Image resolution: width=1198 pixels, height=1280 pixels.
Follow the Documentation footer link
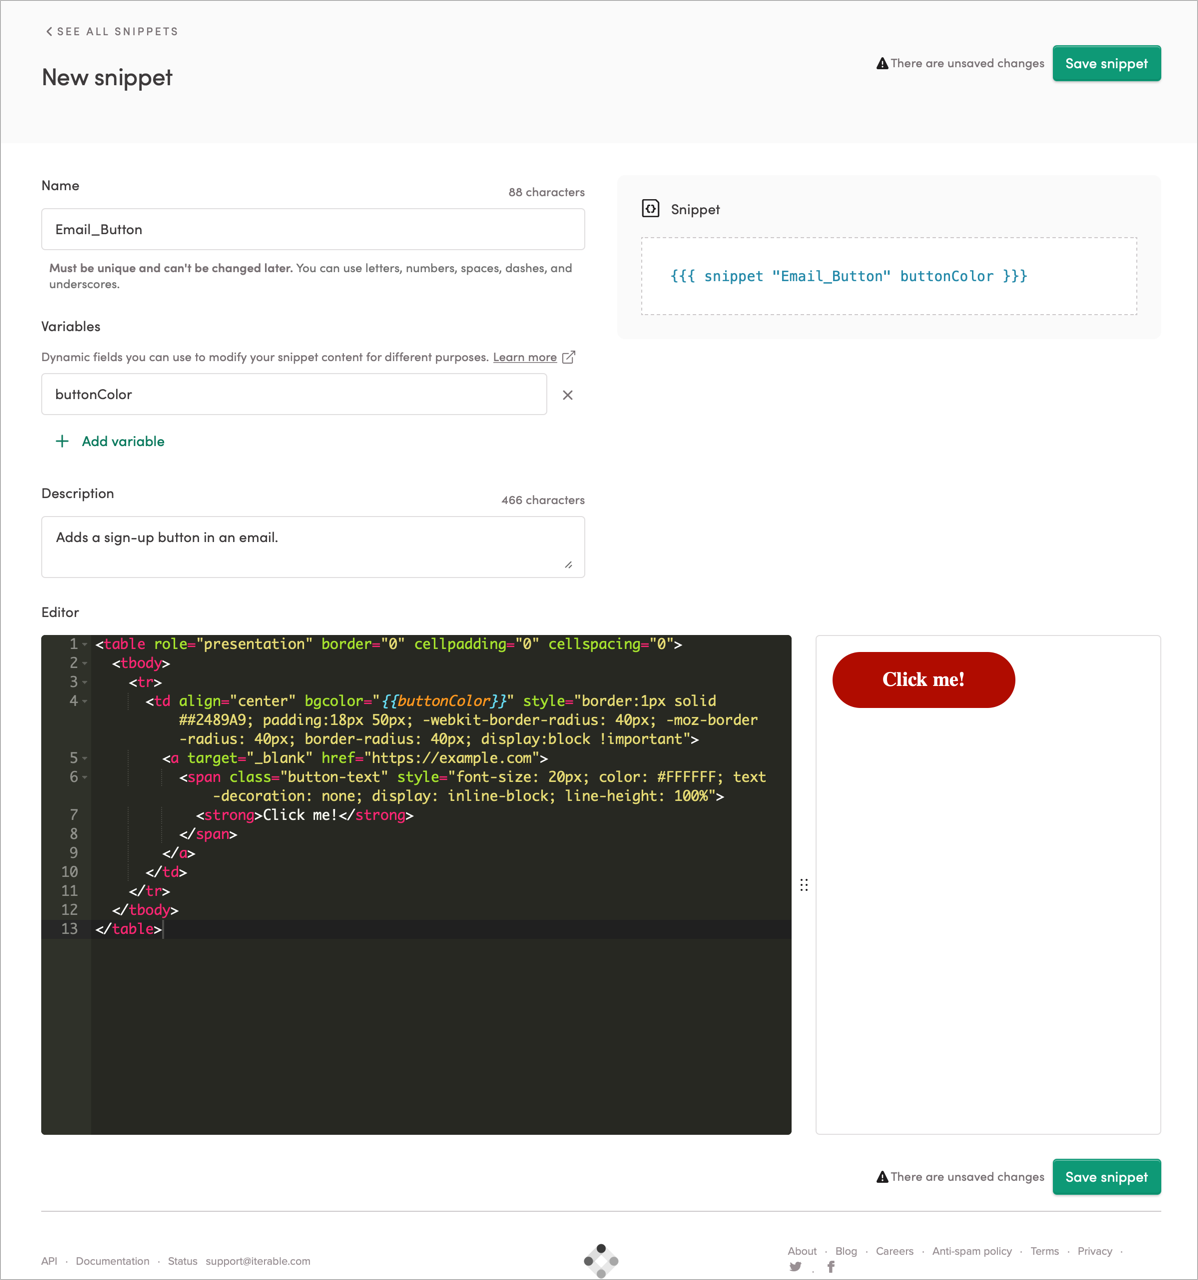pos(112,1261)
